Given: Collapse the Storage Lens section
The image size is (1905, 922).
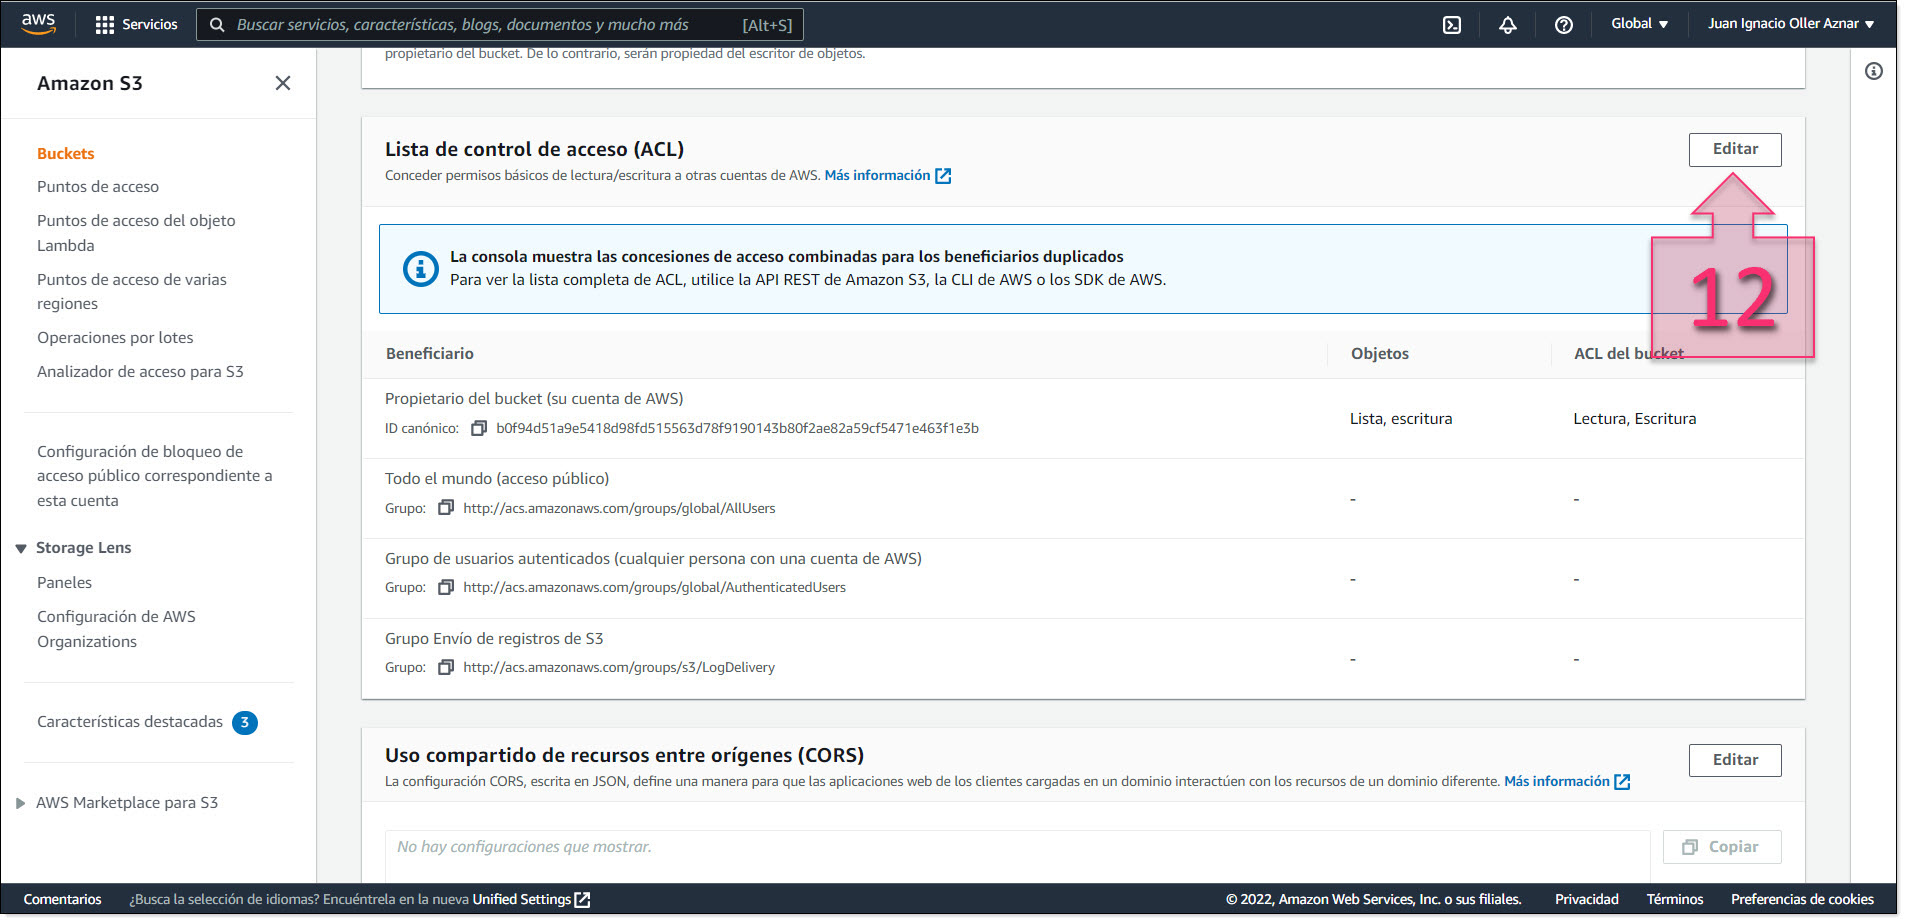Looking at the screenshot, I should (x=22, y=547).
